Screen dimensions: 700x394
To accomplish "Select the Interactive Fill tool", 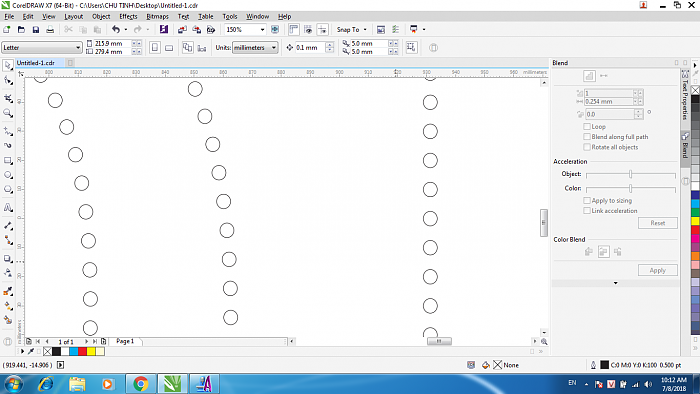I will pyautogui.click(x=8, y=306).
